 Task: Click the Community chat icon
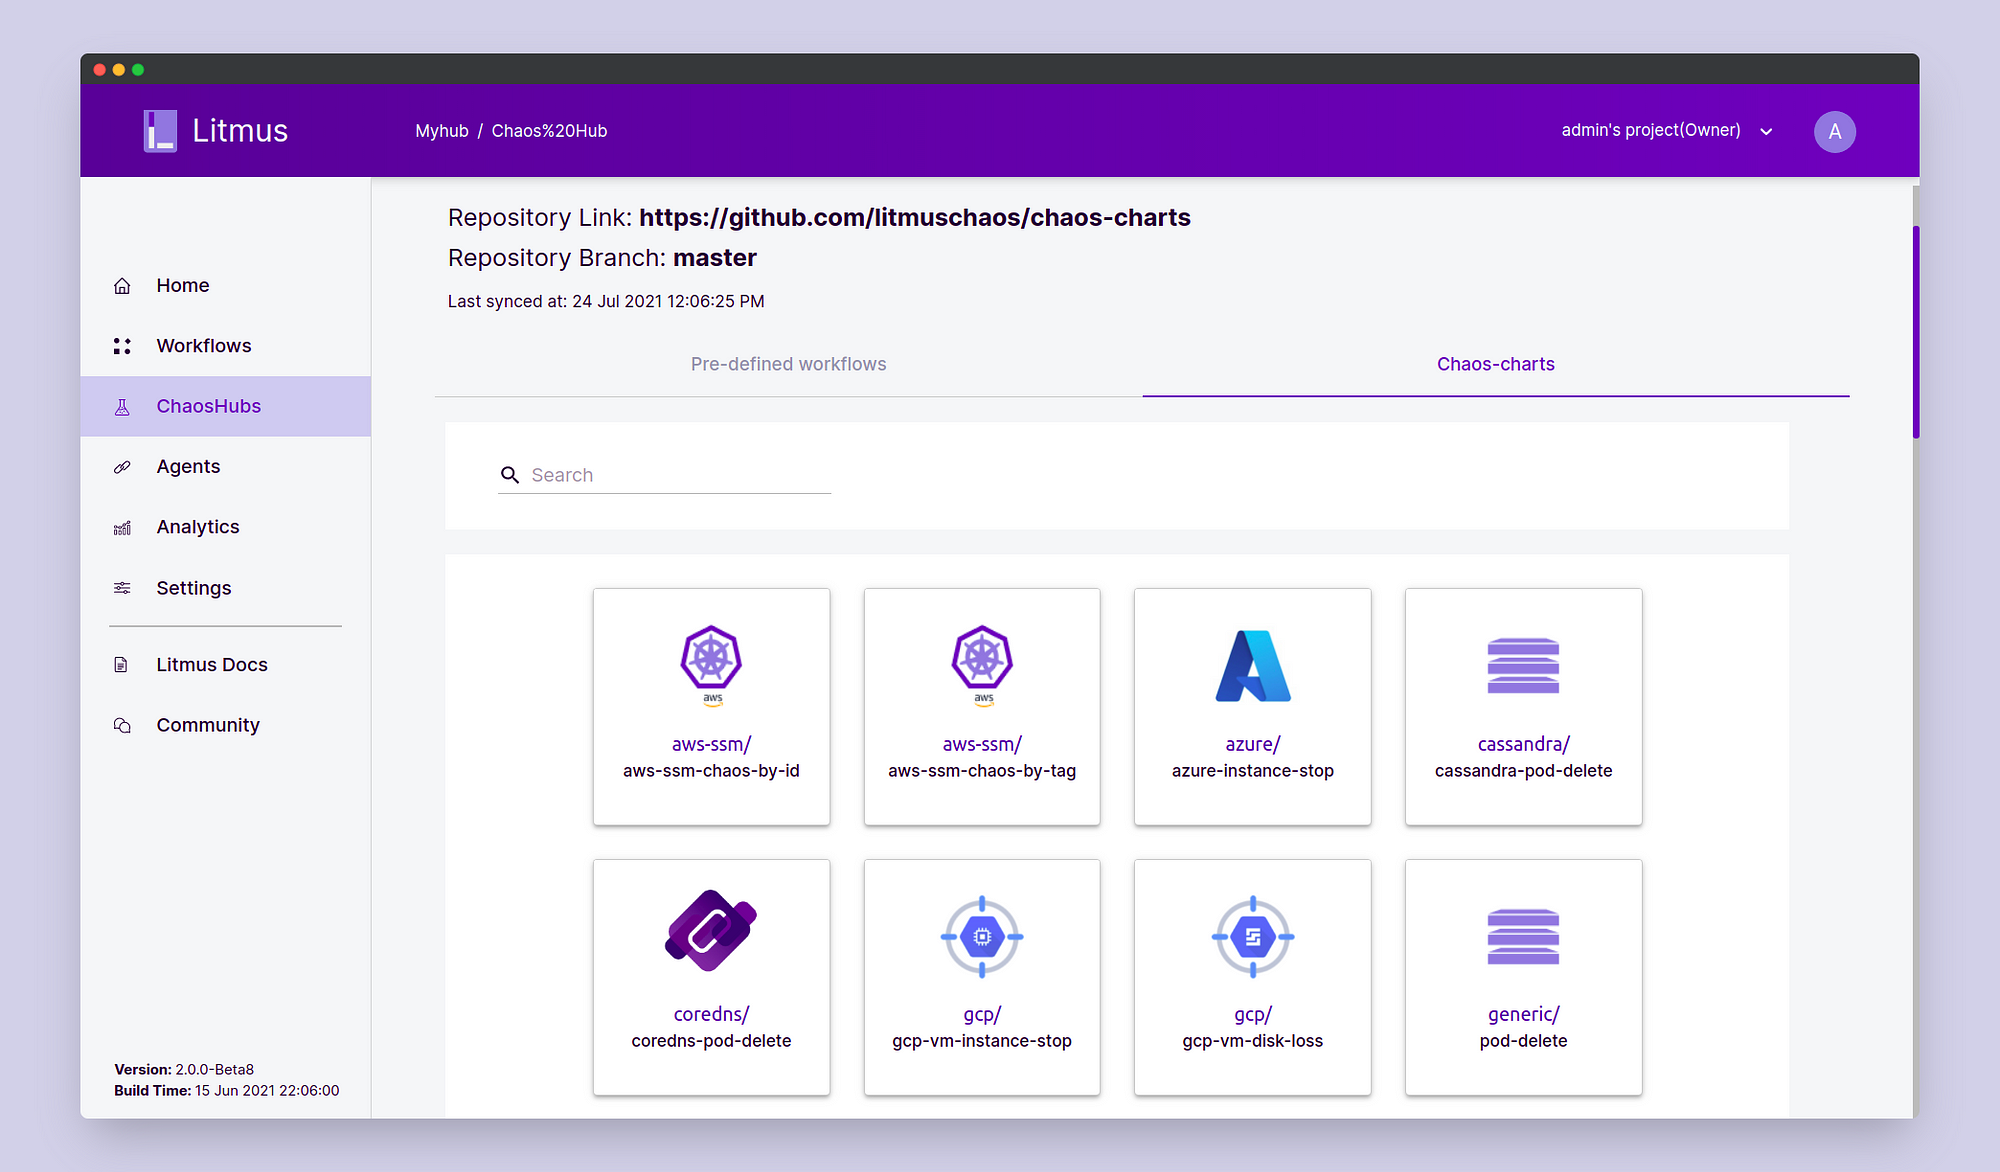tap(122, 725)
